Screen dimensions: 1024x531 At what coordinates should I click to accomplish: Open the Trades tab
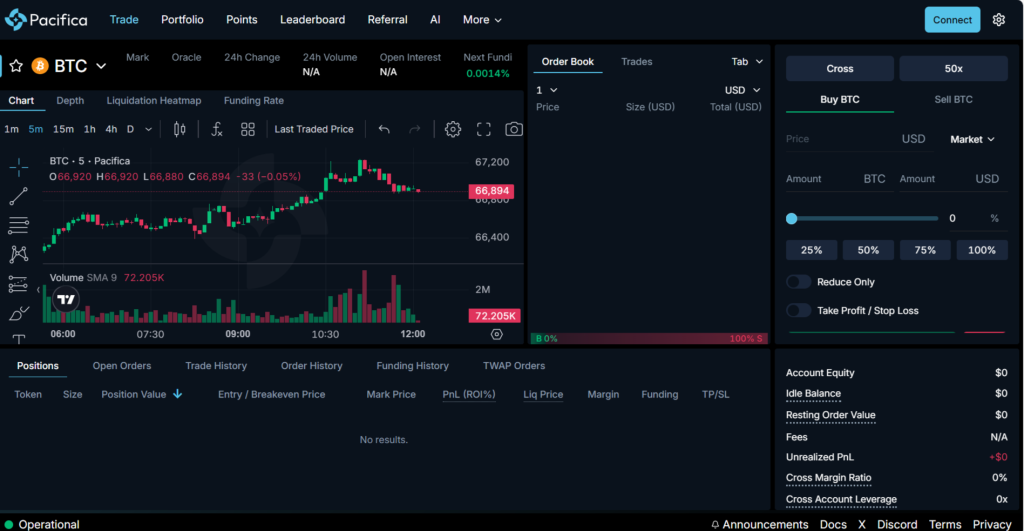pyautogui.click(x=637, y=61)
